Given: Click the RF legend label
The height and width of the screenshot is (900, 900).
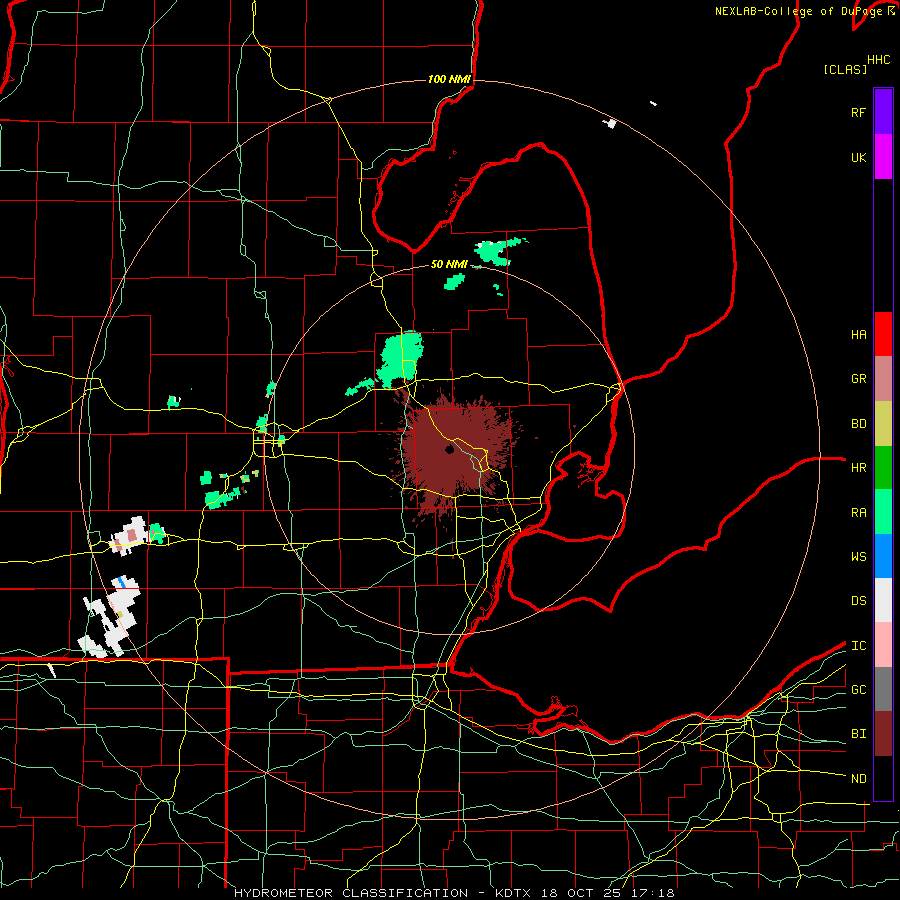Looking at the screenshot, I should click(858, 113).
